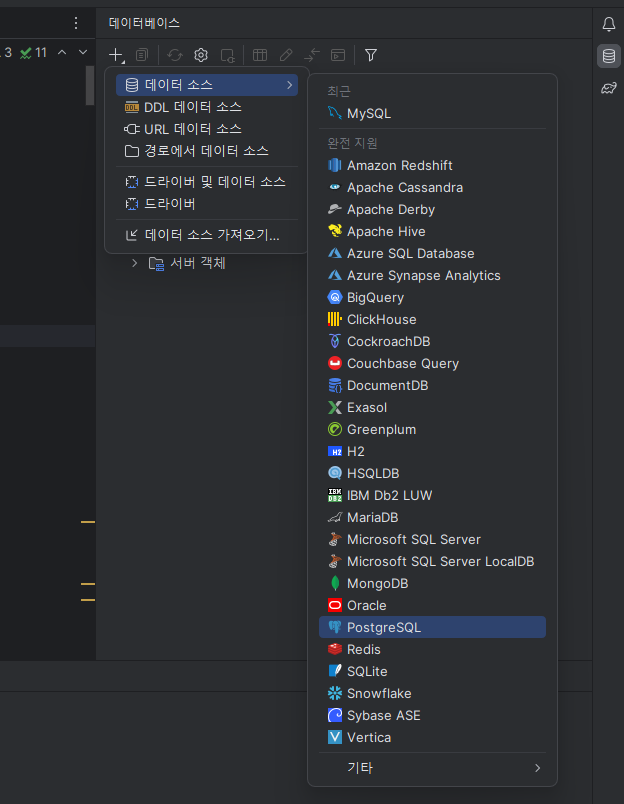Choose ClickHouse data source
This screenshot has width=624, height=804.
pos(432,319)
